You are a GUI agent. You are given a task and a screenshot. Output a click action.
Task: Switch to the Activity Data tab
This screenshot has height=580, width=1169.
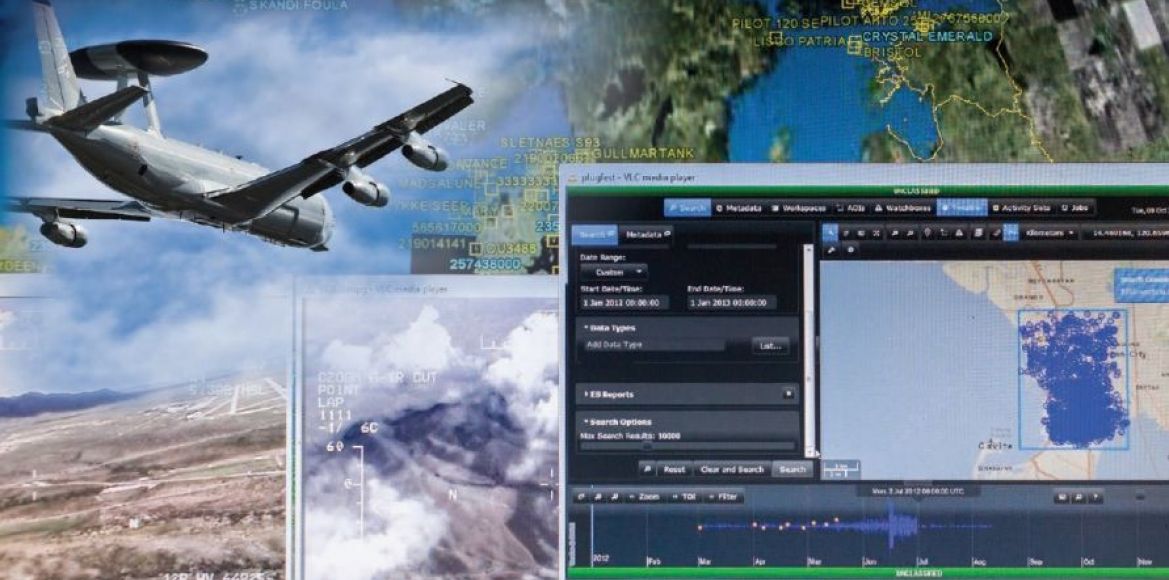(x=1018, y=208)
